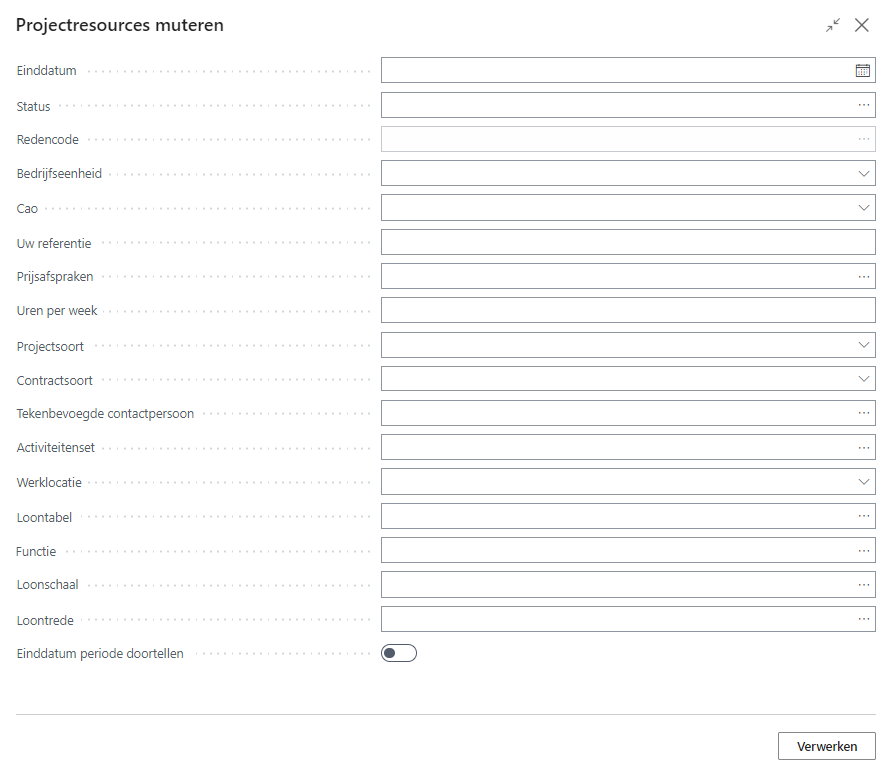Expand the Projectsoort dropdown arrow
The width and height of the screenshot is (892, 772).
click(x=864, y=345)
